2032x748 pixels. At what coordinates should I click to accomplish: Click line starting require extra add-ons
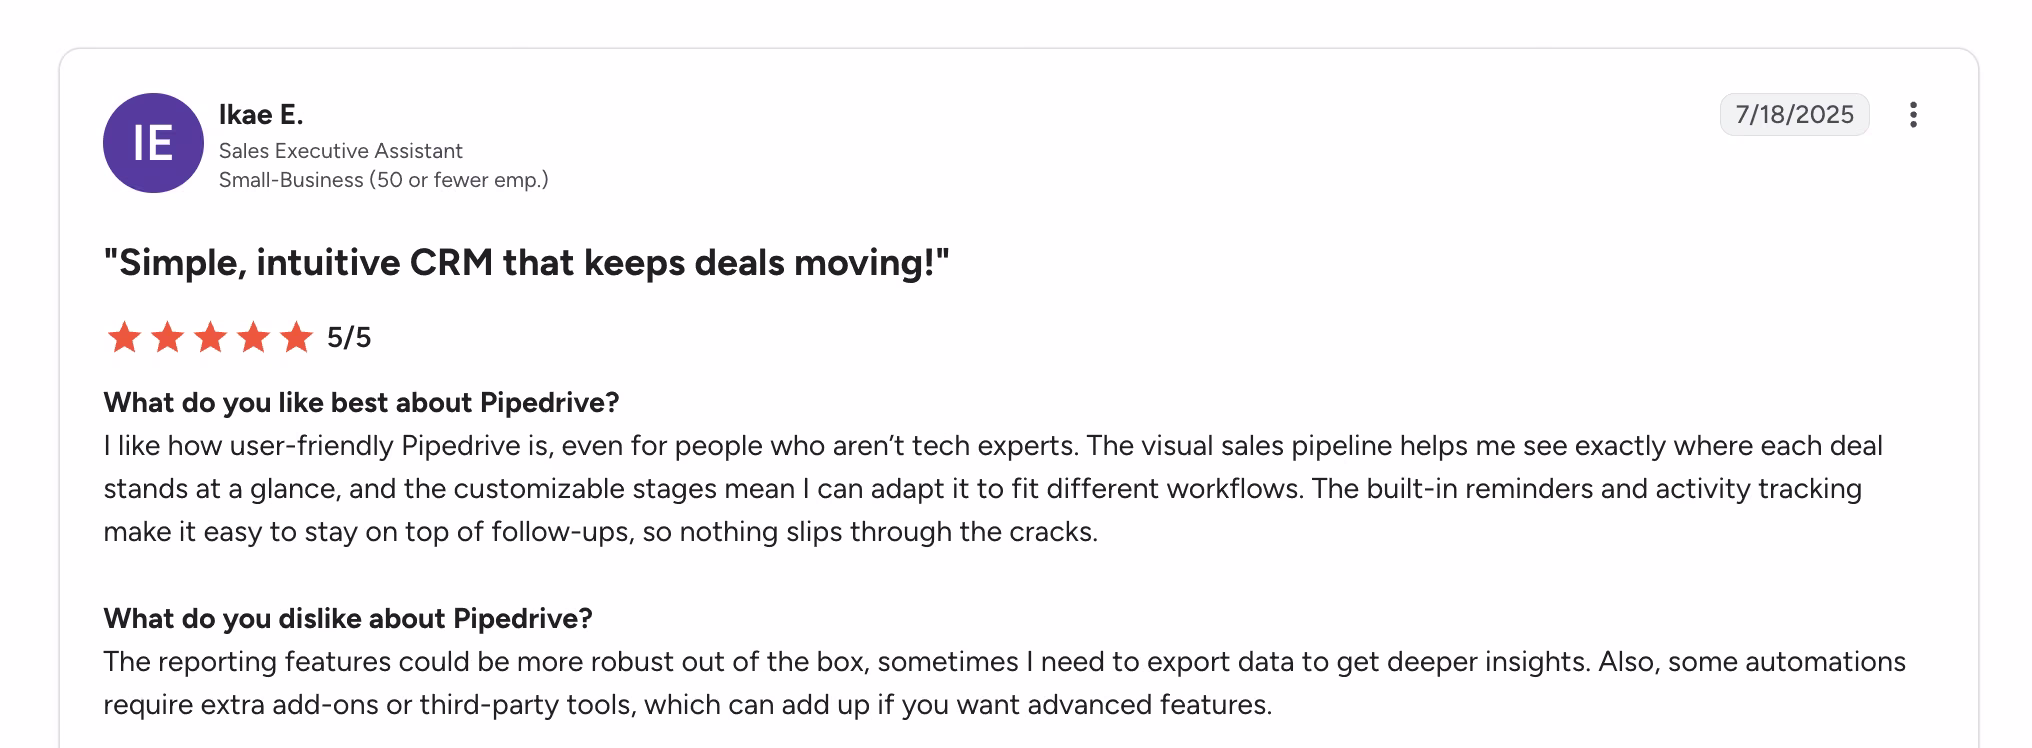[x=688, y=704]
